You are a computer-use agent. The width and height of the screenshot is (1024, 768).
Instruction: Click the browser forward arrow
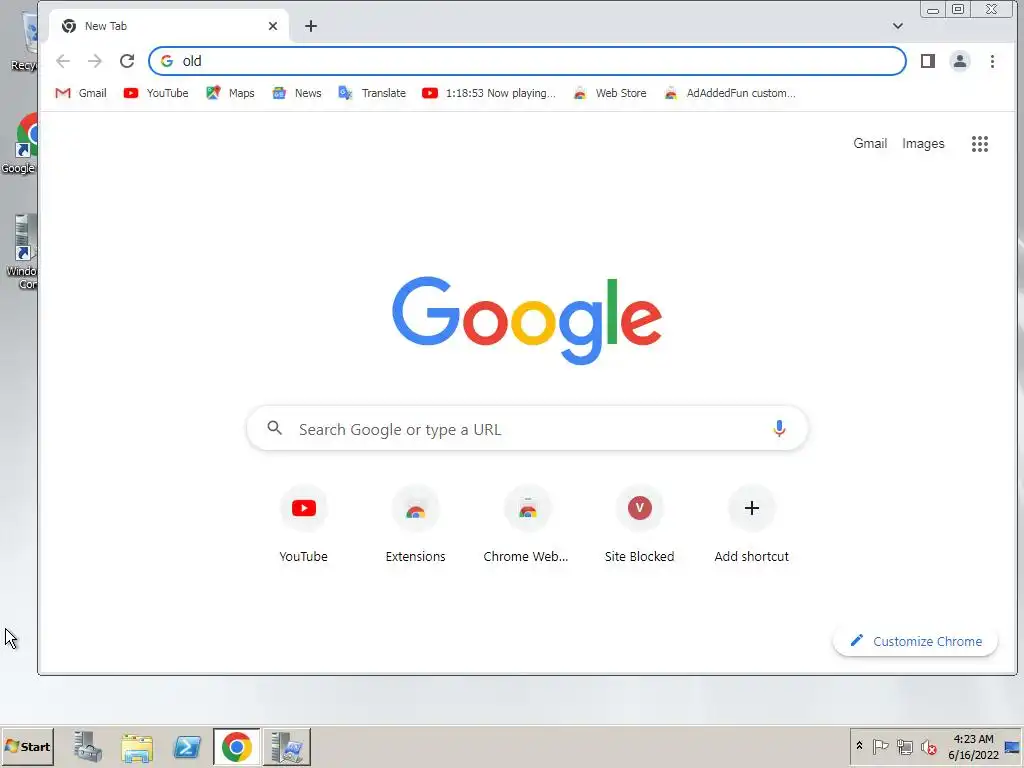pos(95,61)
